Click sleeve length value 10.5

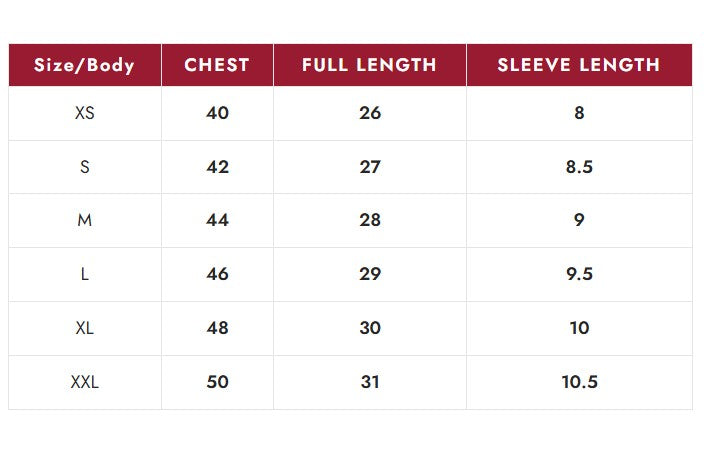click(579, 382)
